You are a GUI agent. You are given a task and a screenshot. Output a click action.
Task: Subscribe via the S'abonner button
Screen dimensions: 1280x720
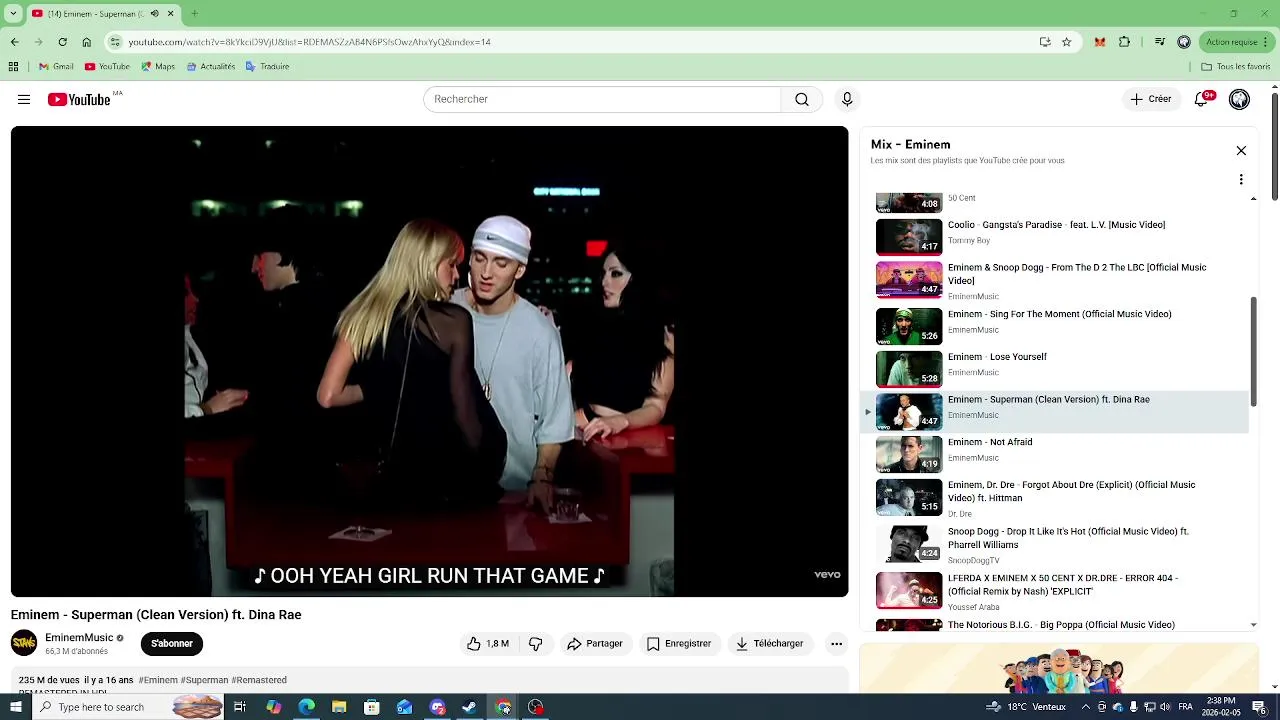click(x=172, y=644)
